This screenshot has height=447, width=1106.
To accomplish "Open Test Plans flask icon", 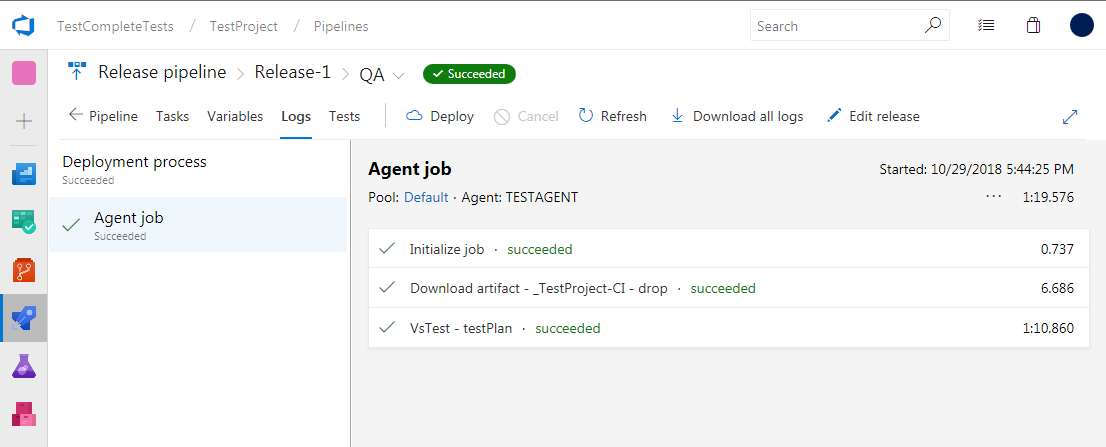I will [x=24, y=366].
